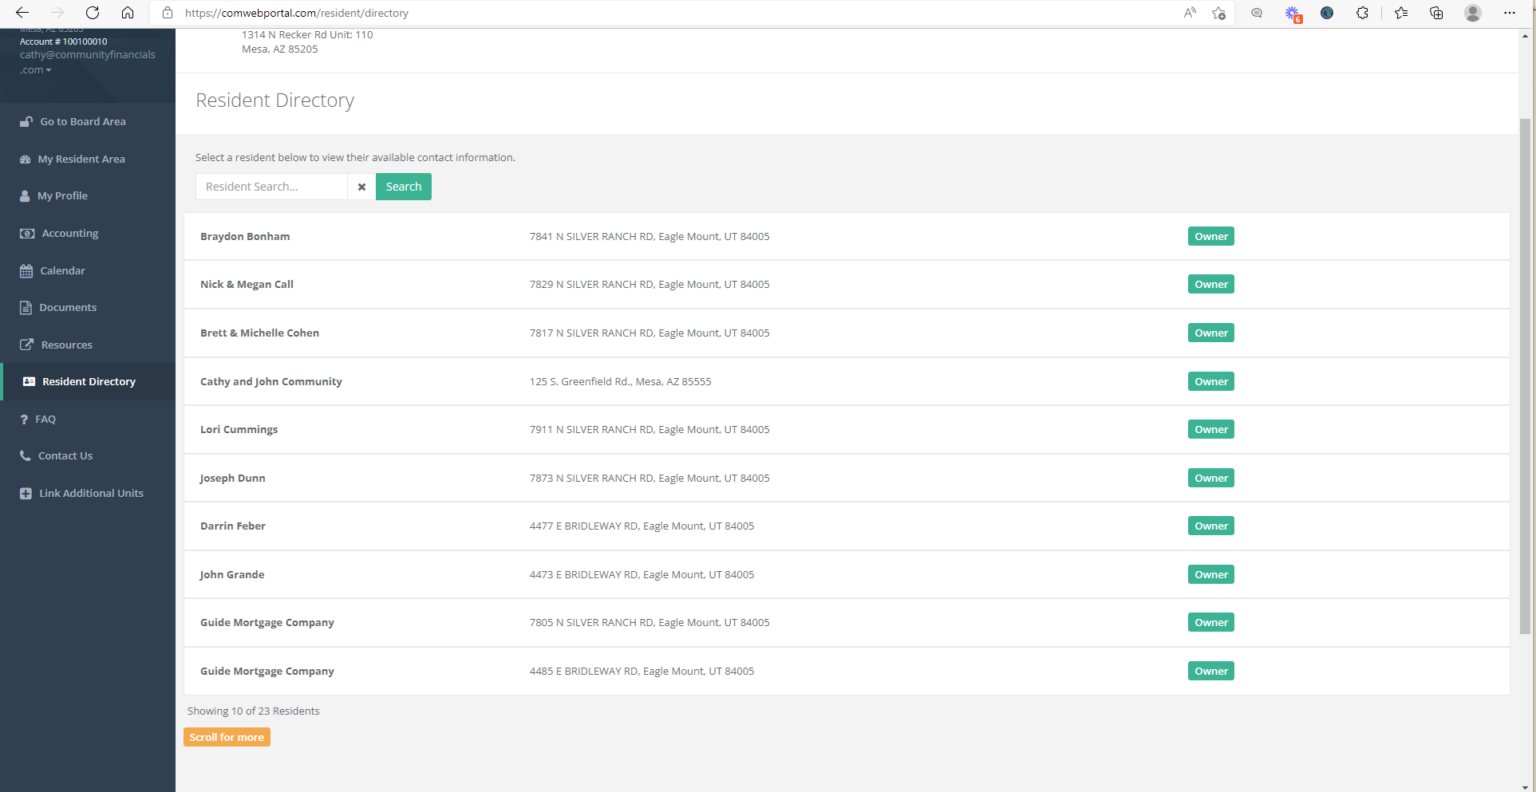Click the calendar icon in the sidebar

click(26, 271)
